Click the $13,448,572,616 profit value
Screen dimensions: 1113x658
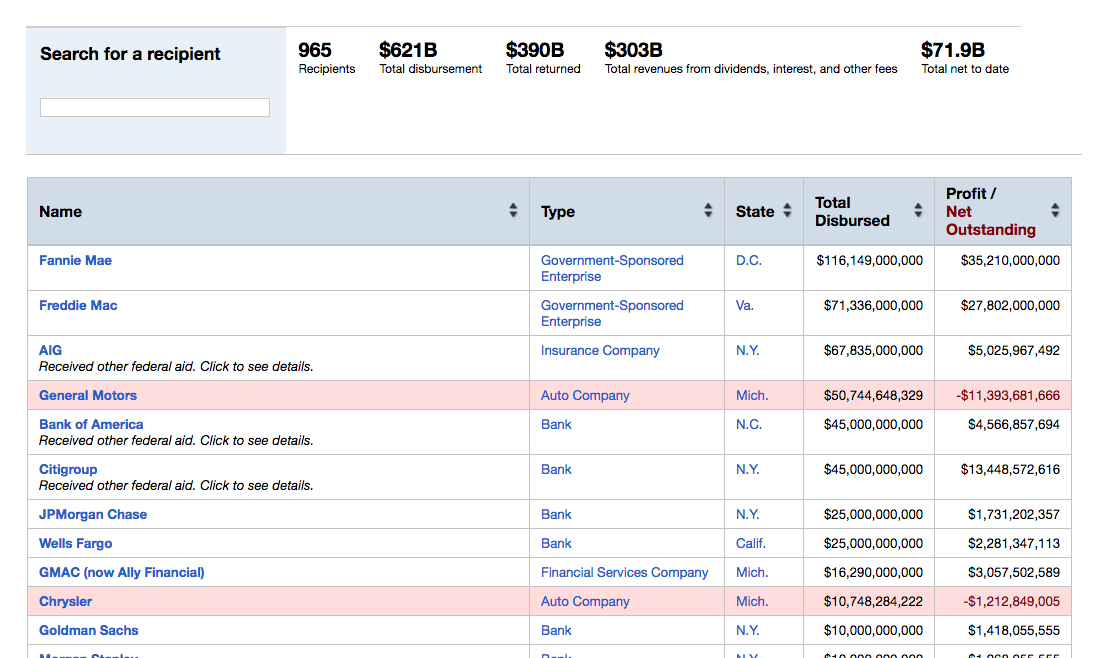click(1010, 469)
